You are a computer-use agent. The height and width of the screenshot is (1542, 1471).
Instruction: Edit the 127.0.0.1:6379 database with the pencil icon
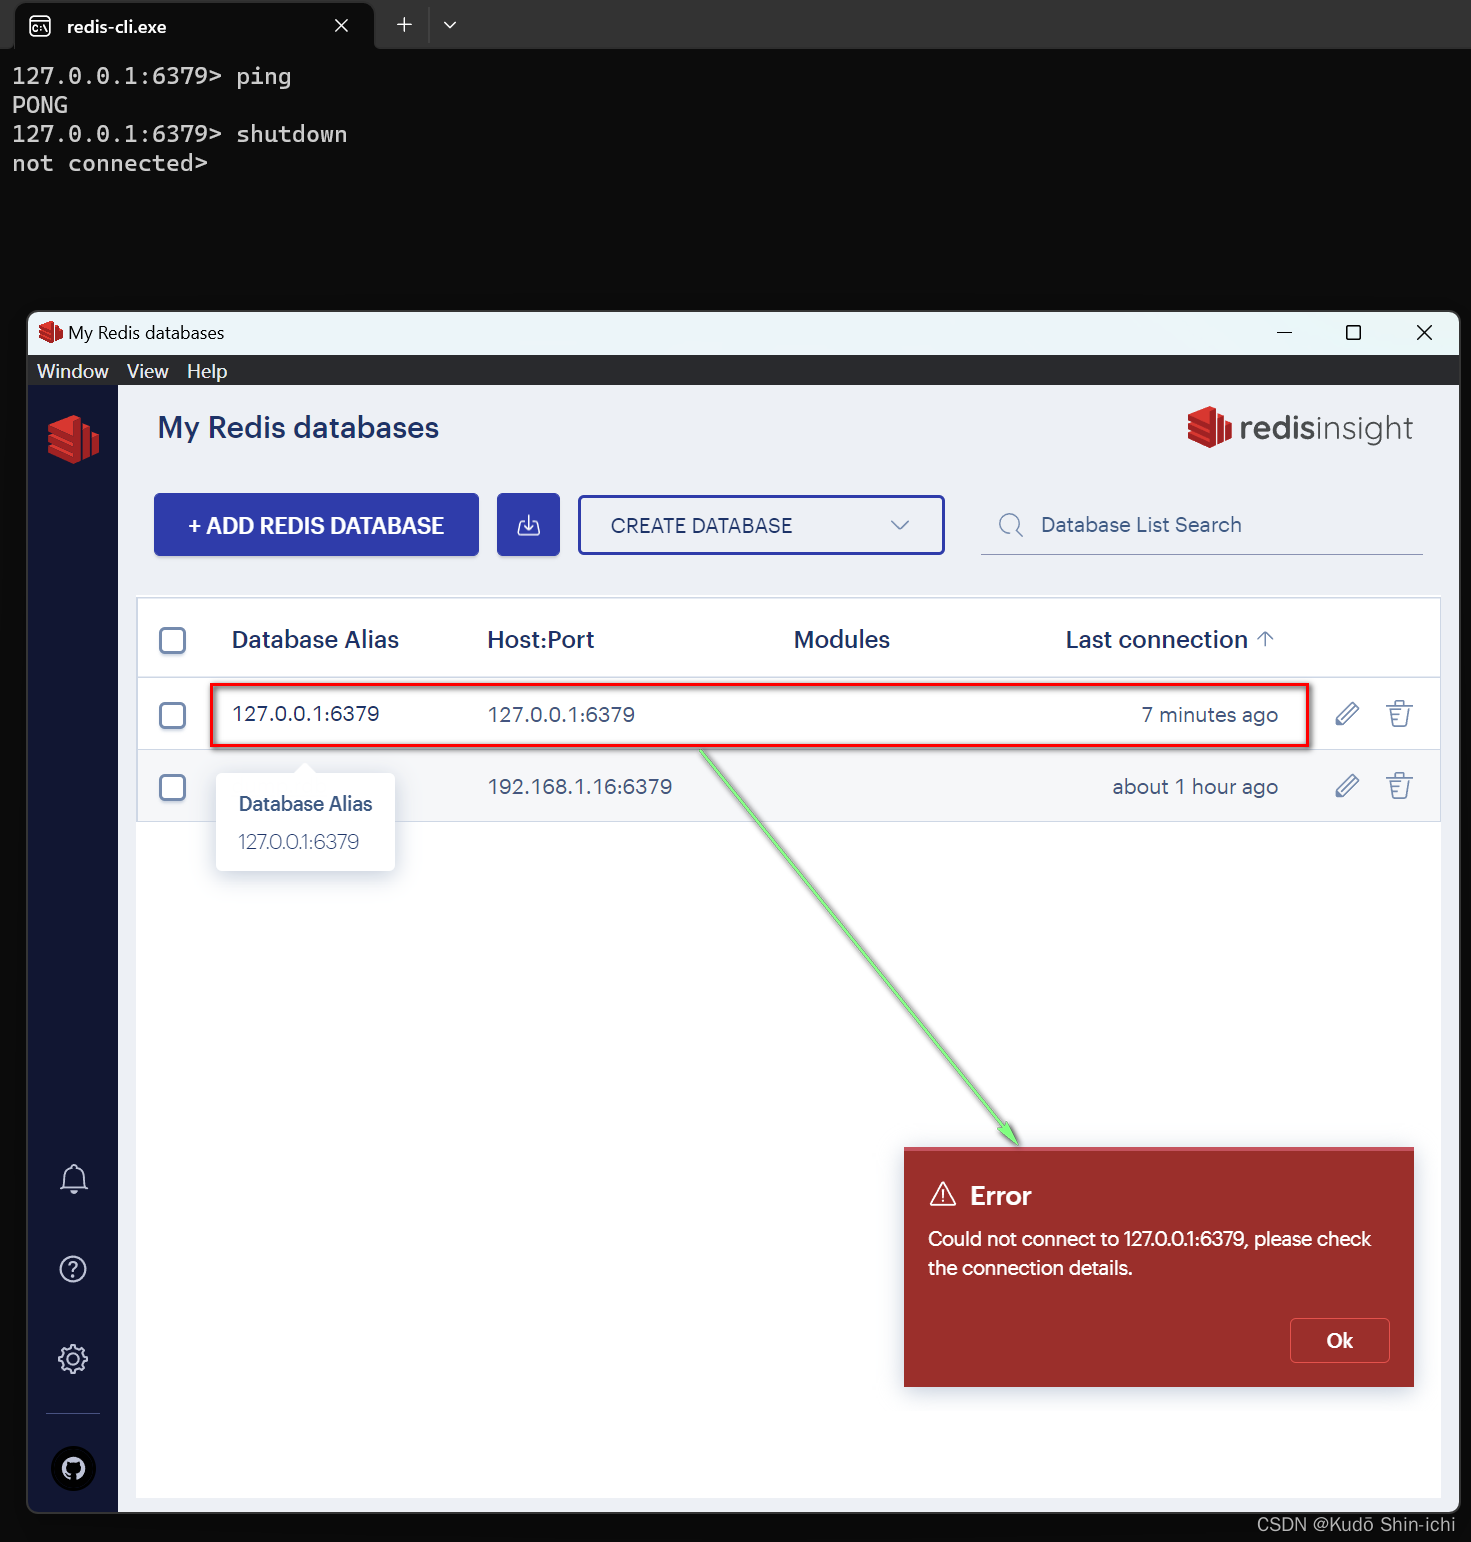(x=1347, y=714)
